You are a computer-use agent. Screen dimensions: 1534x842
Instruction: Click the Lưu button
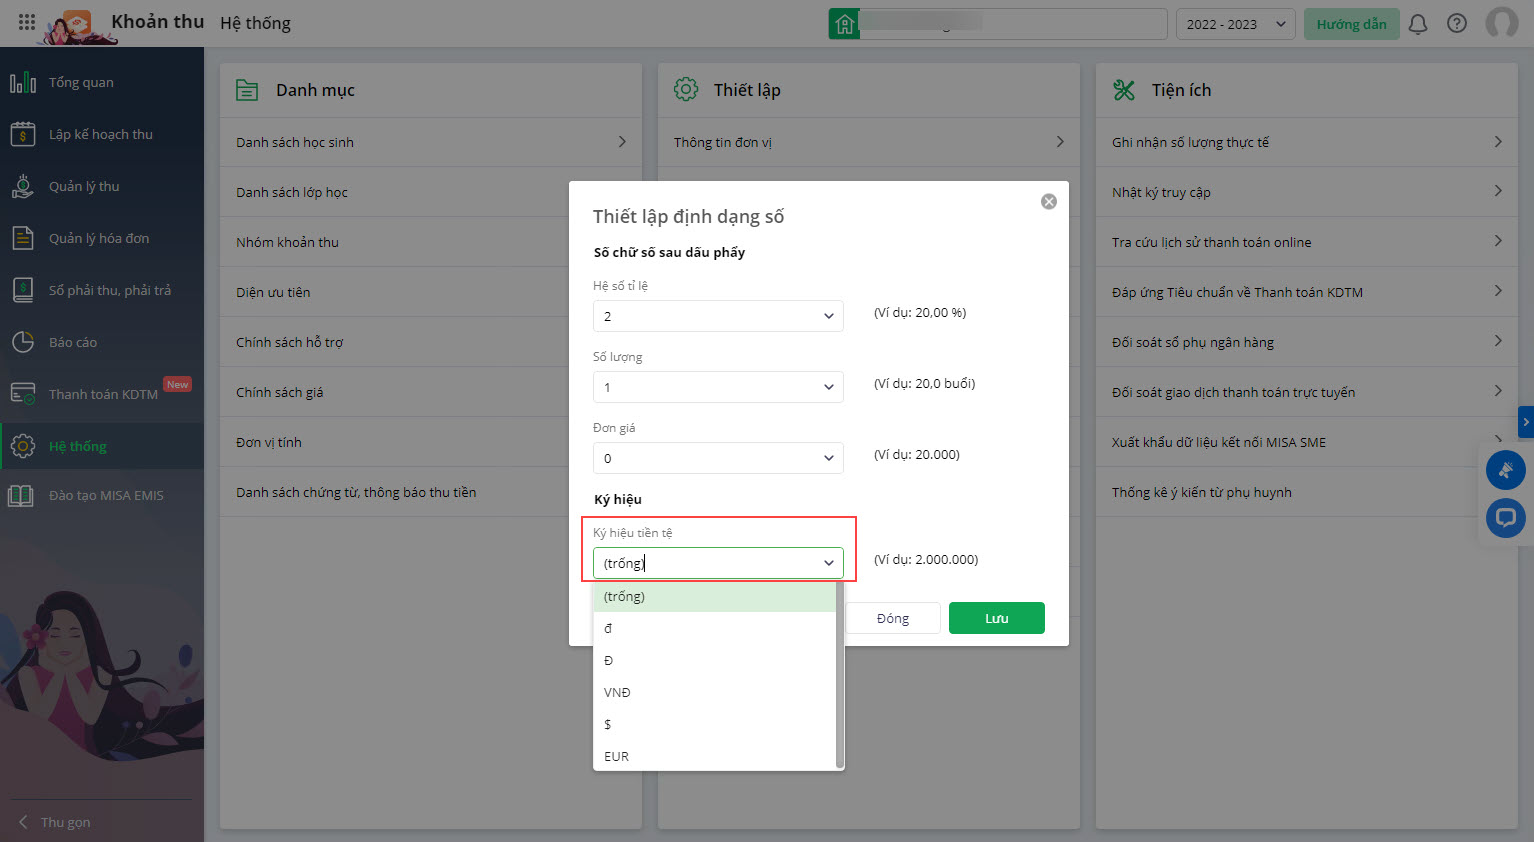click(x=996, y=618)
